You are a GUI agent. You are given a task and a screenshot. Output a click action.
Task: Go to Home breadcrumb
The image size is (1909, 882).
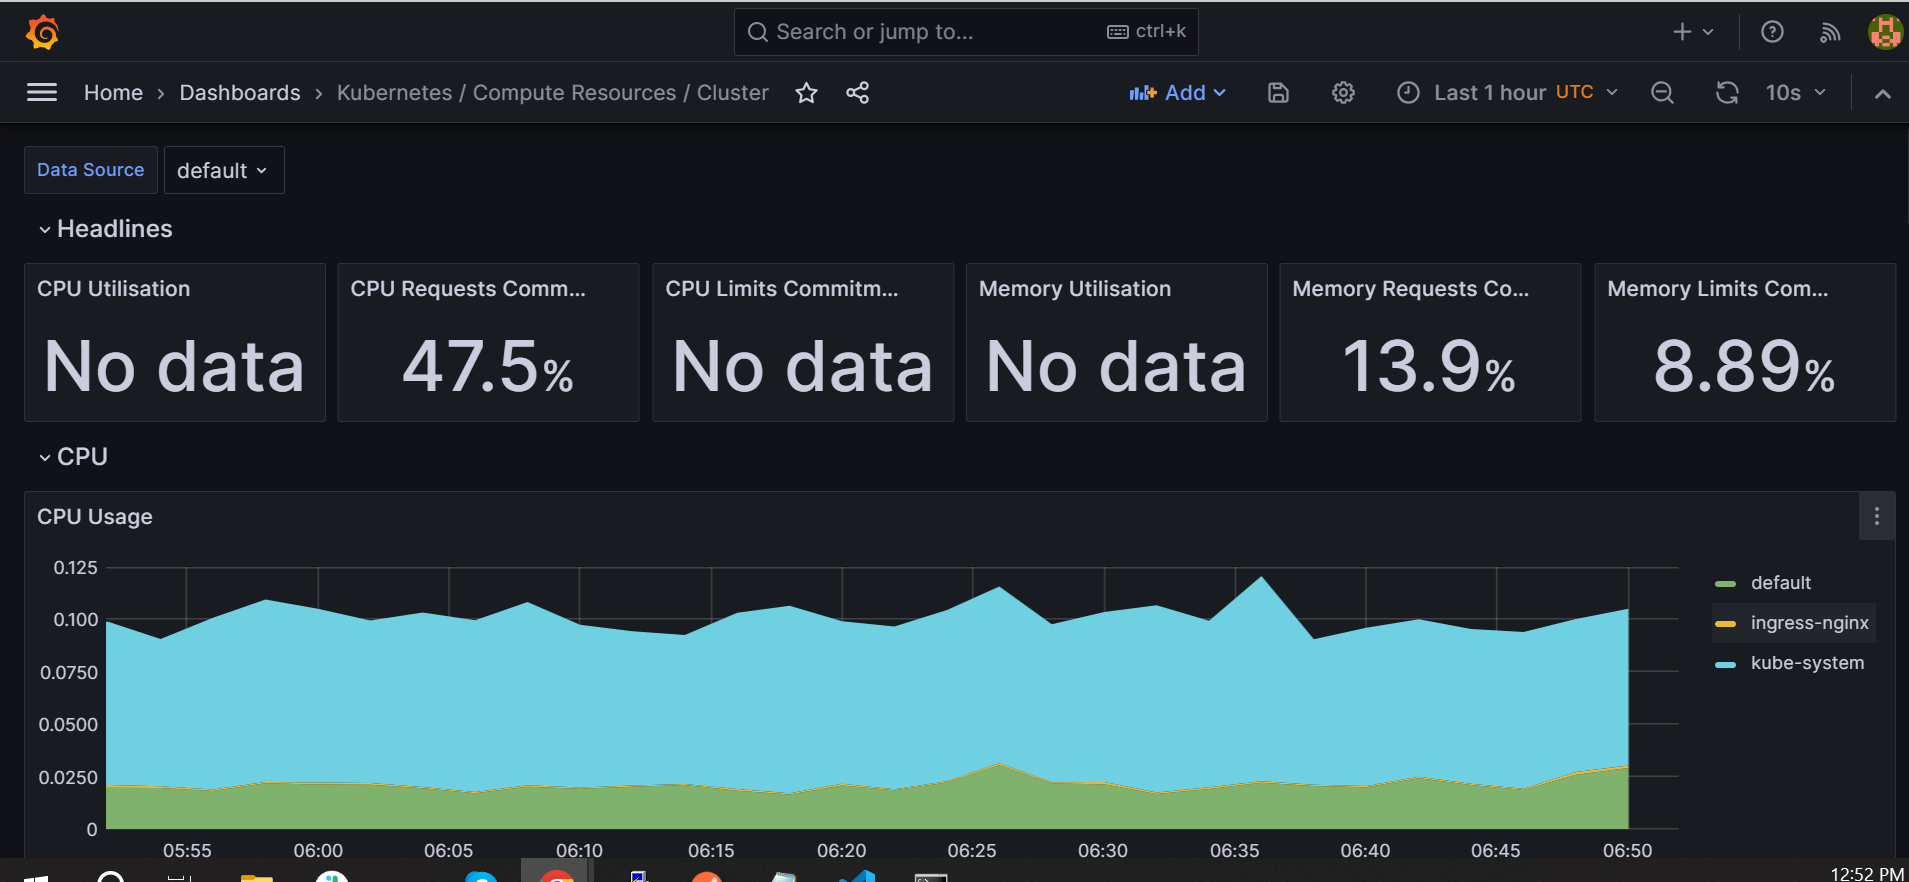point(113,93)
